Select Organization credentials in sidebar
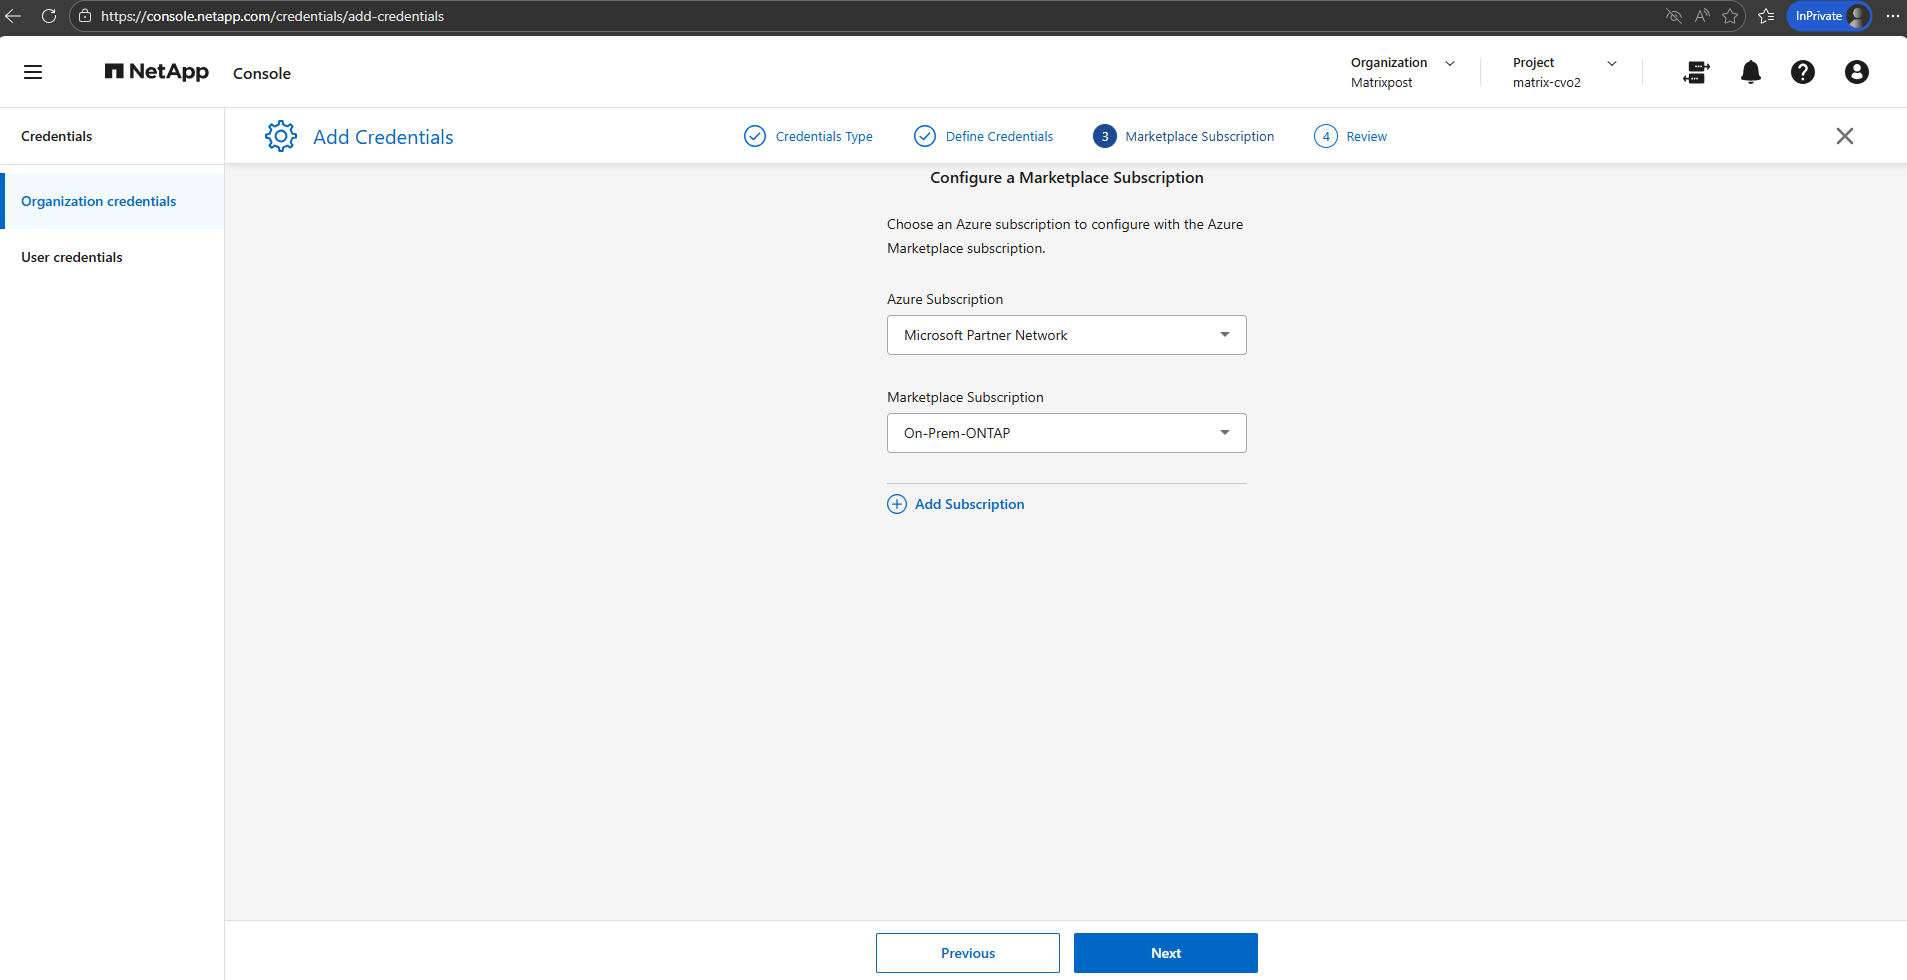 (99, 201)
